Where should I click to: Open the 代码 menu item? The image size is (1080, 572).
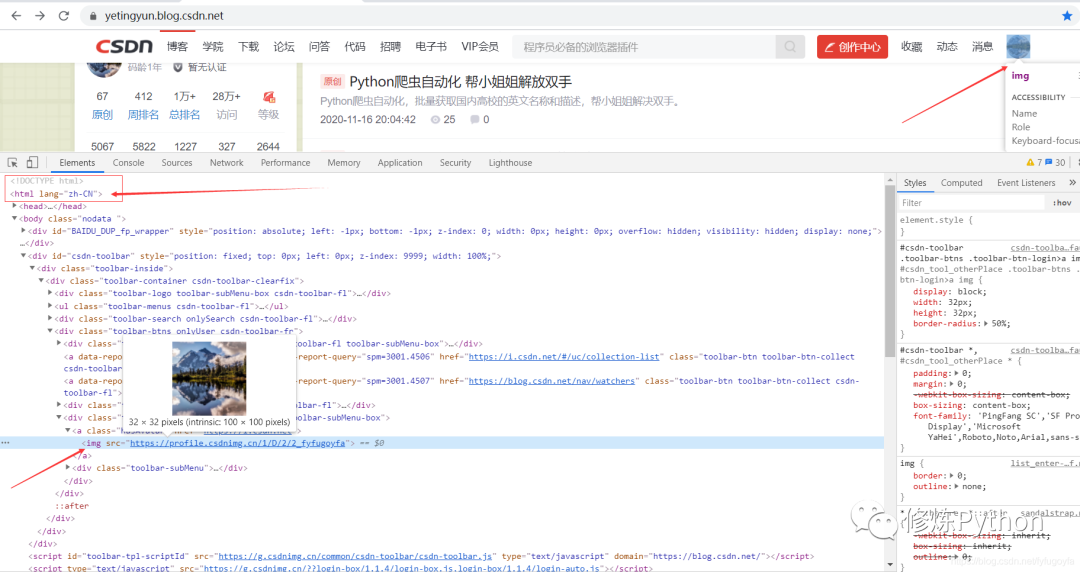(355, 46)
